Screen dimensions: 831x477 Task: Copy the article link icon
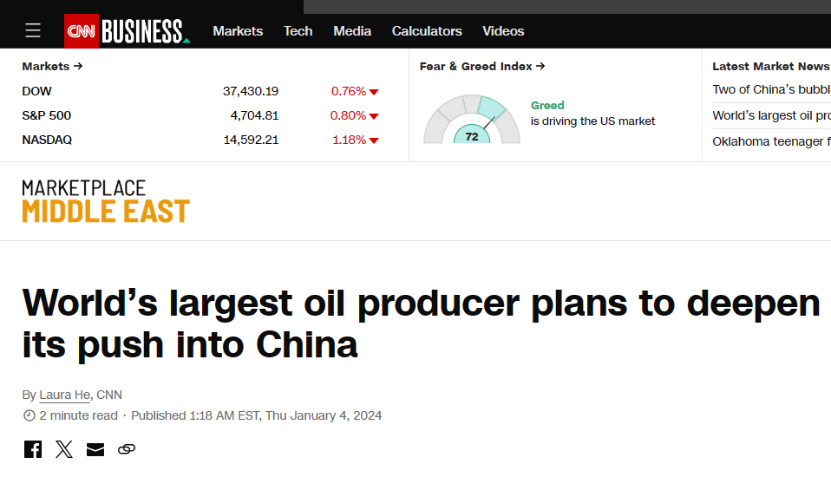tap(127, 449)
